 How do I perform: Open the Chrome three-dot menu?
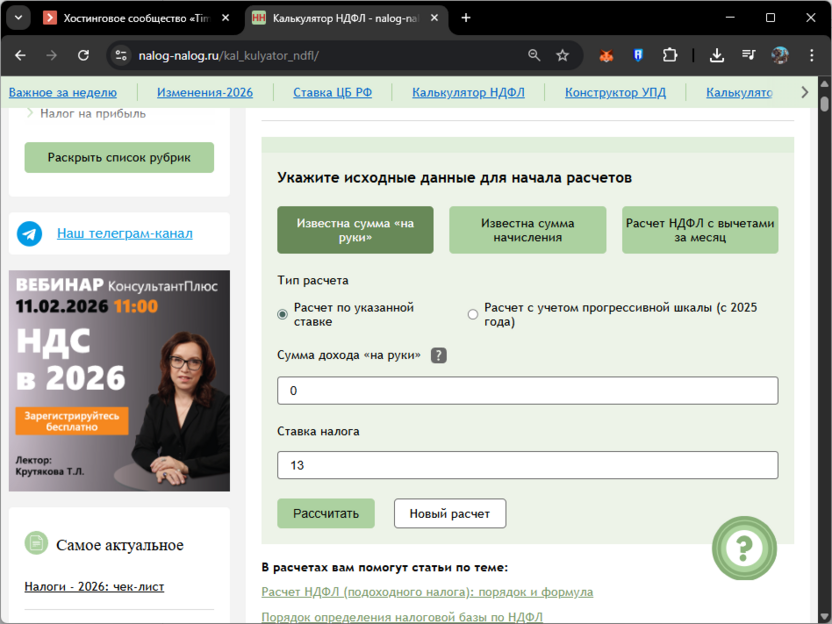pyautogui.click(x=811, y=55)
